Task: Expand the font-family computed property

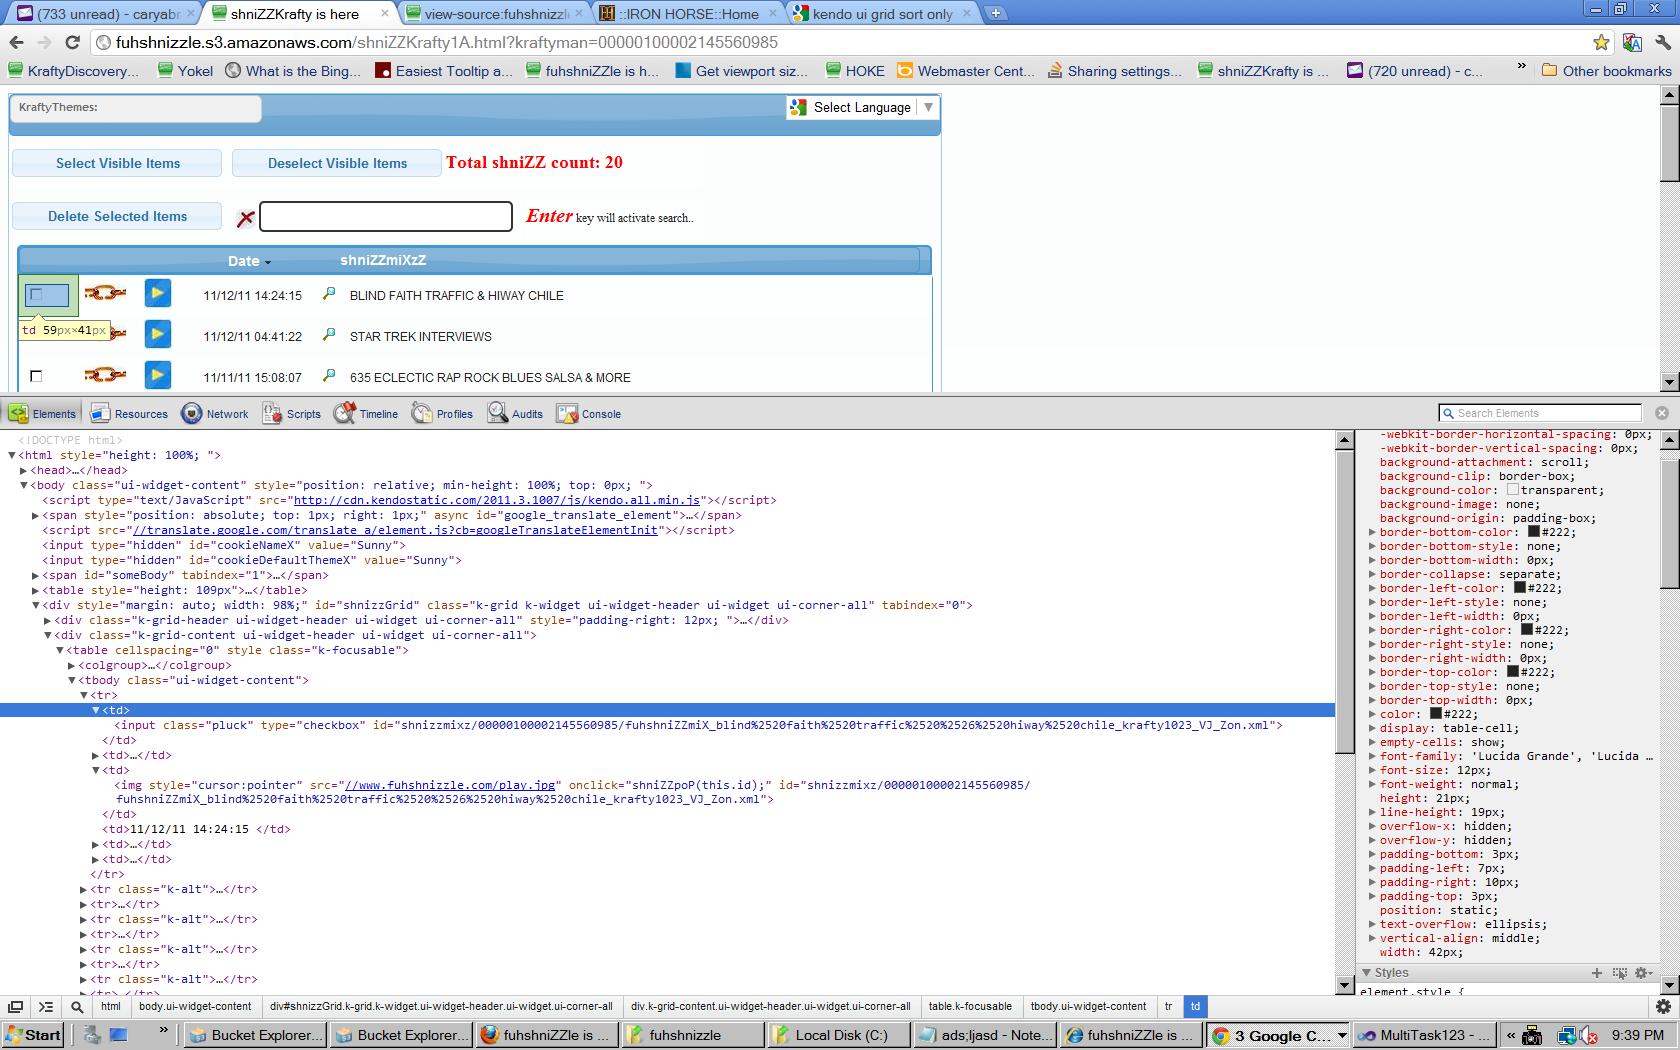Action: [x=1373, y=756]
